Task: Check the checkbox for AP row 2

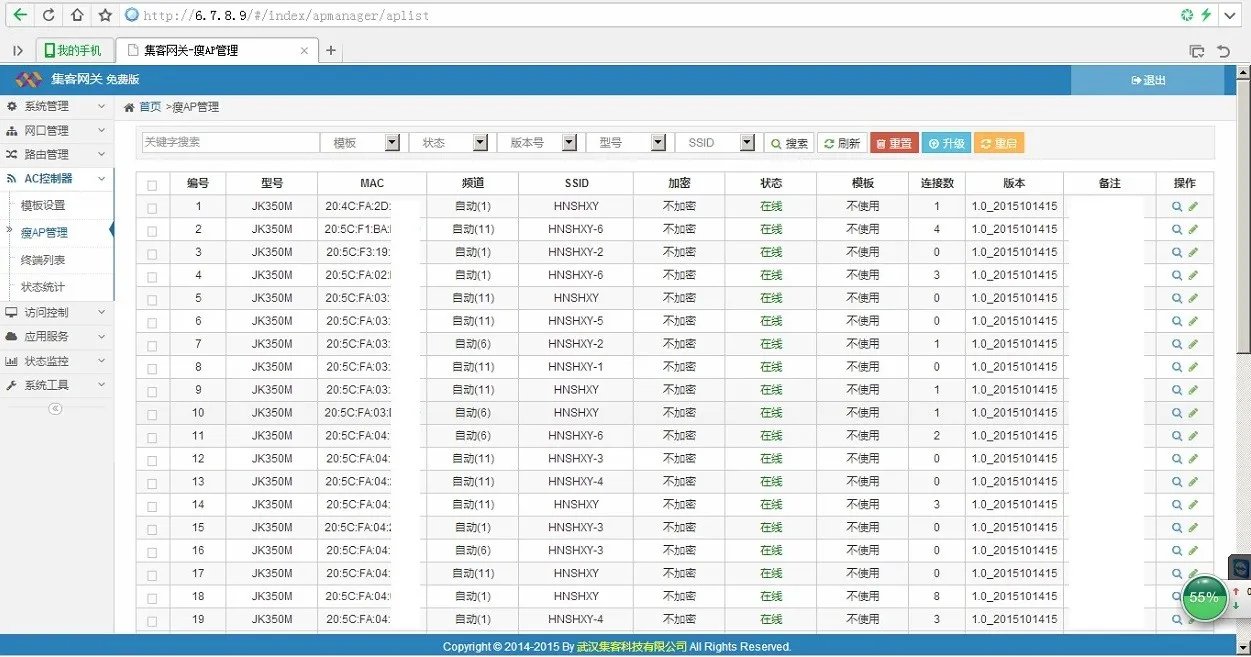Action: (x=152, y=231)
